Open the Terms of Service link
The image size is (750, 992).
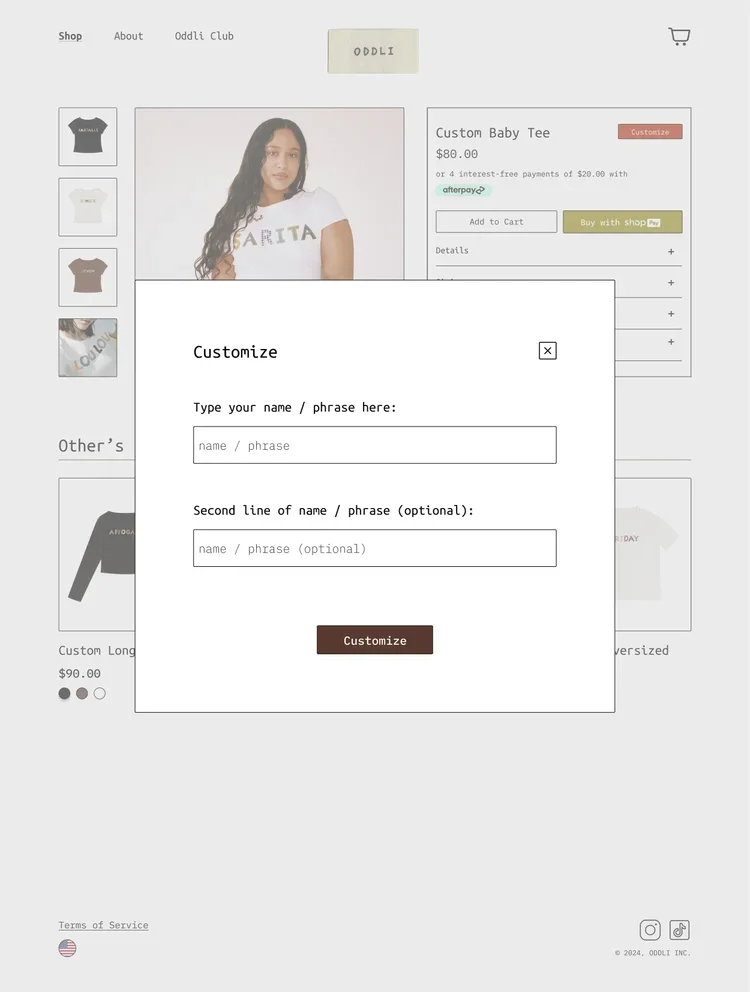[103, 925]
